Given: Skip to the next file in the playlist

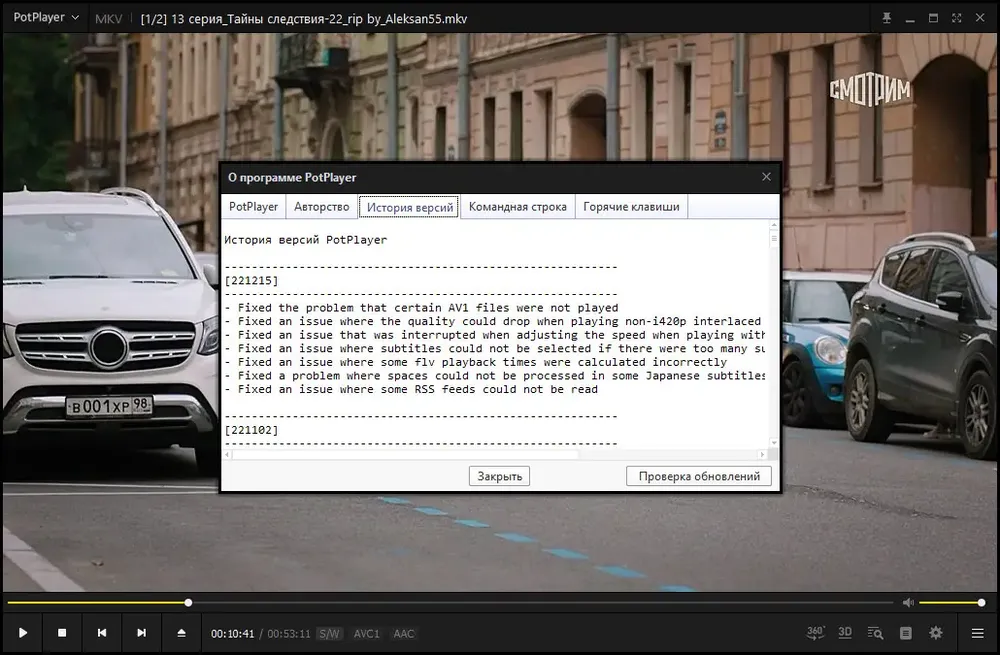Looking at the screenshot, I should [142, 633].
